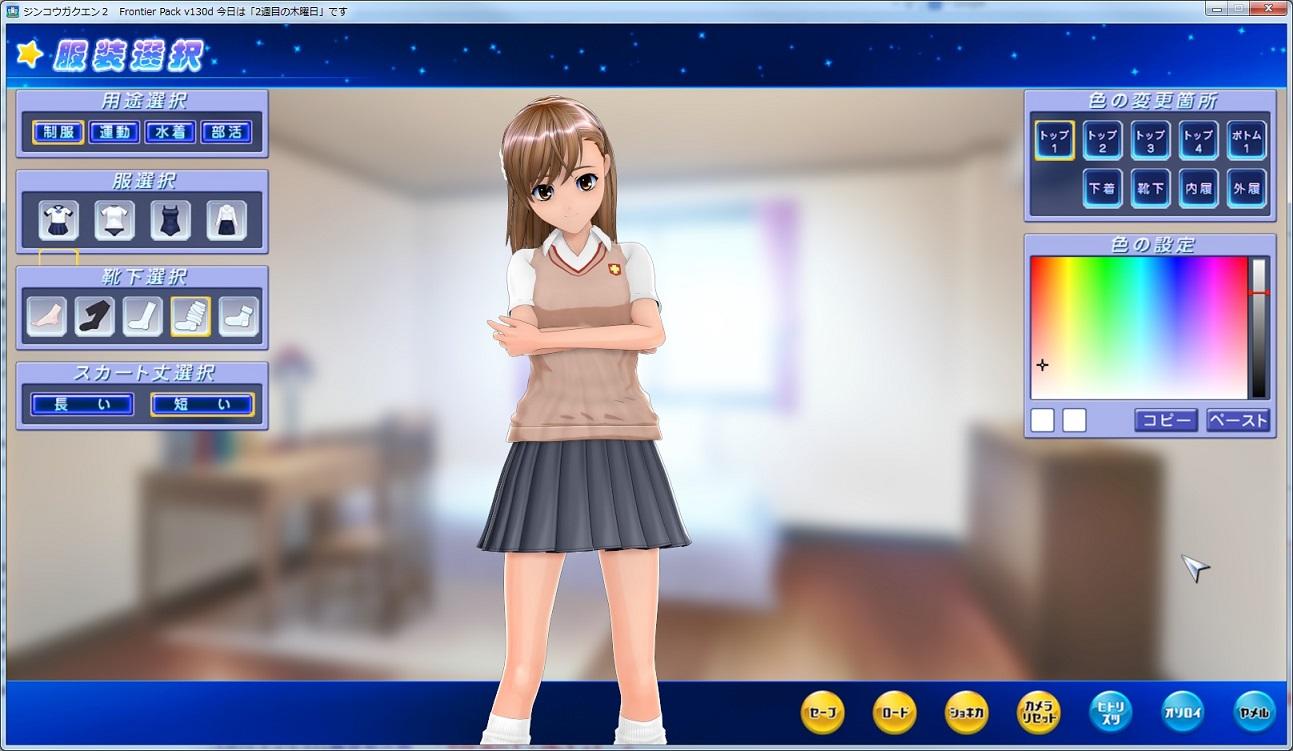Paste the color with ペースト button

click(x=1238, y=420)
